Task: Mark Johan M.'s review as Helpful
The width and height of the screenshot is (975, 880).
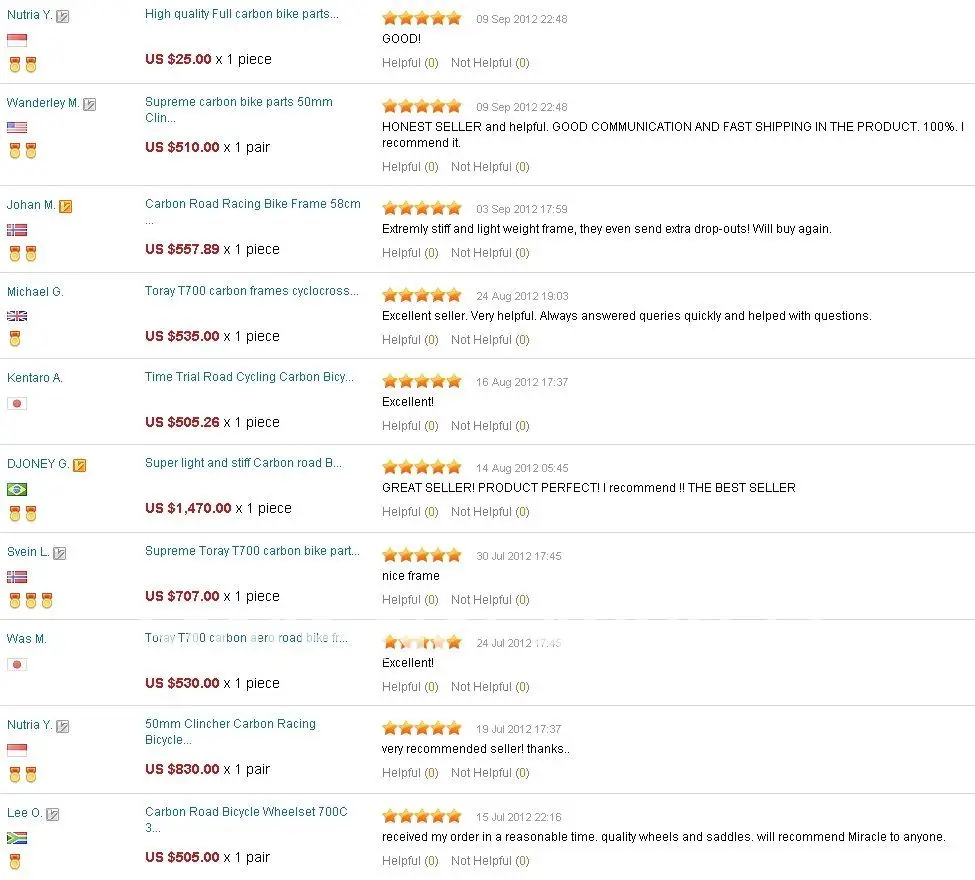Action: 410,252
